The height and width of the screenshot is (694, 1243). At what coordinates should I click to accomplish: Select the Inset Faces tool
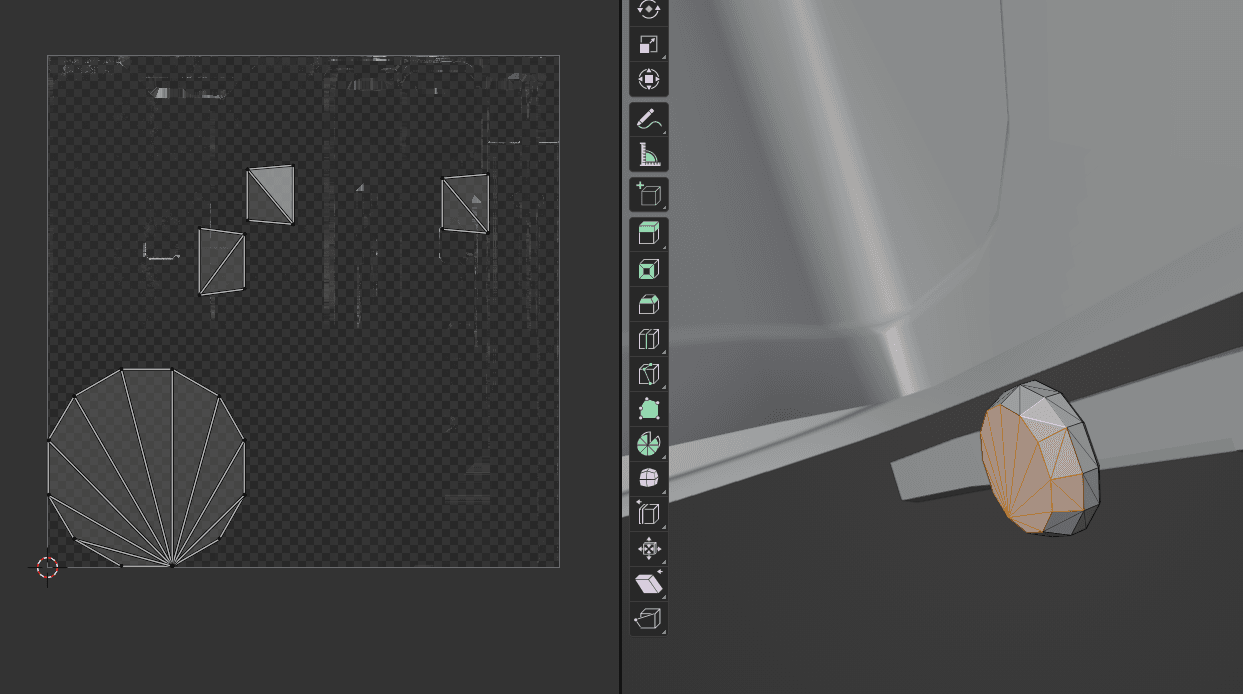(649, 270)
